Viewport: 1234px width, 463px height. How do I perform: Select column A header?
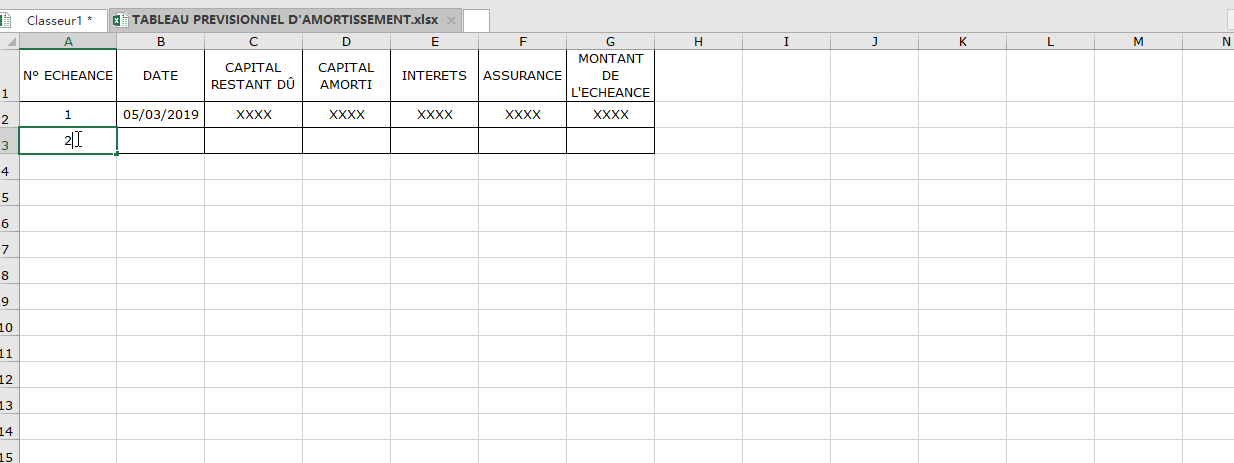click(68, 41)
